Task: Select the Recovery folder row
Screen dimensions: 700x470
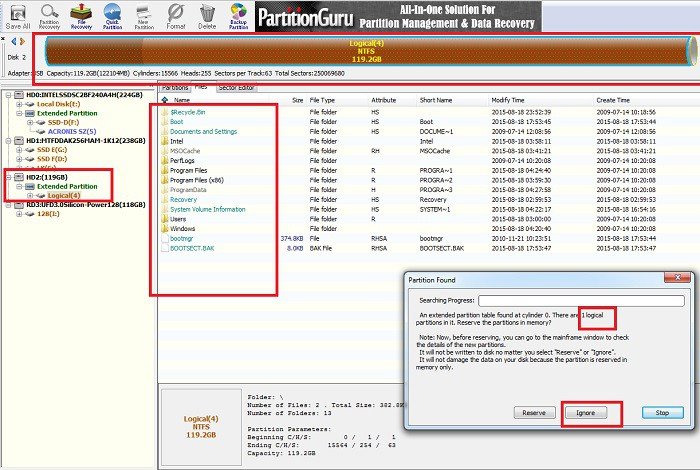Action: click(183, 200)
